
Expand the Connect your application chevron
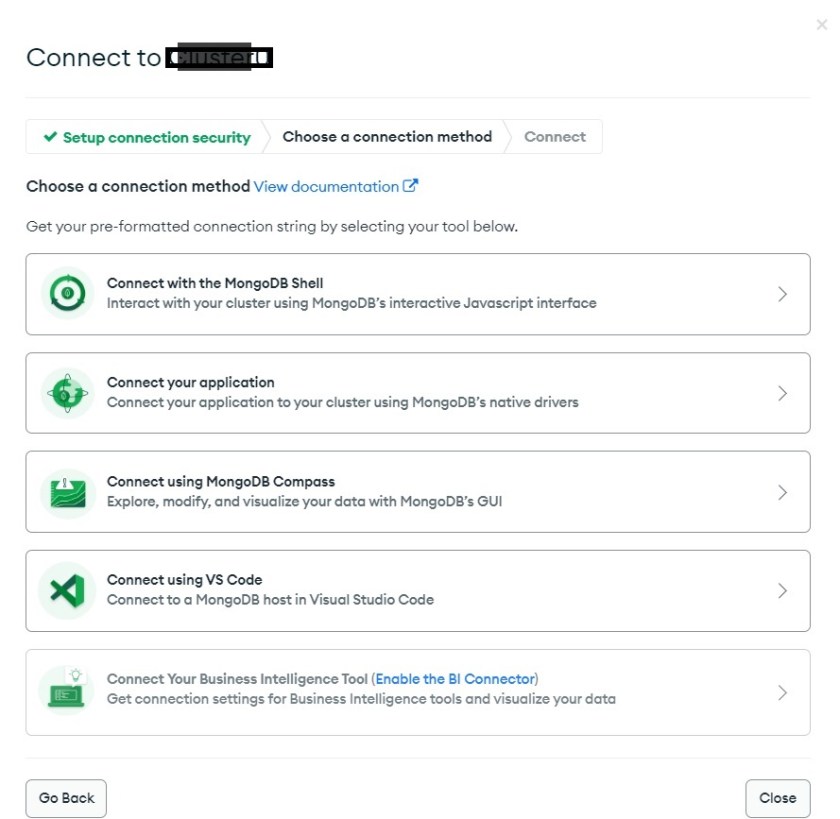tap(783, 392)
